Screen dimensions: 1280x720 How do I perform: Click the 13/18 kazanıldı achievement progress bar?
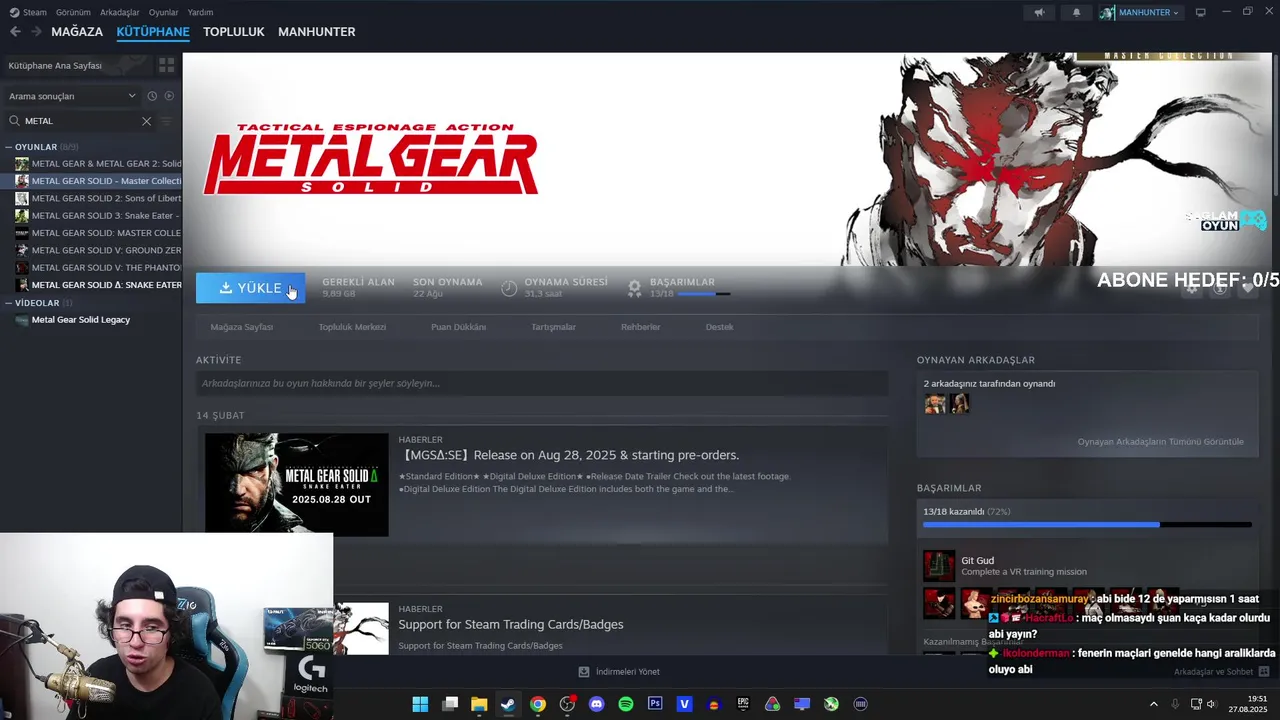click(x=1087, y=524)
